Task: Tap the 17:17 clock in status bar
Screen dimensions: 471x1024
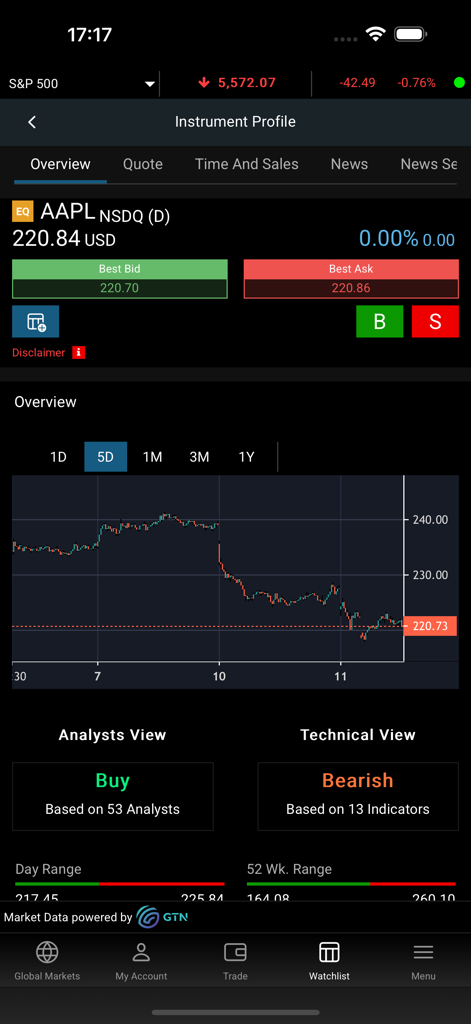Action: point(89,35)
